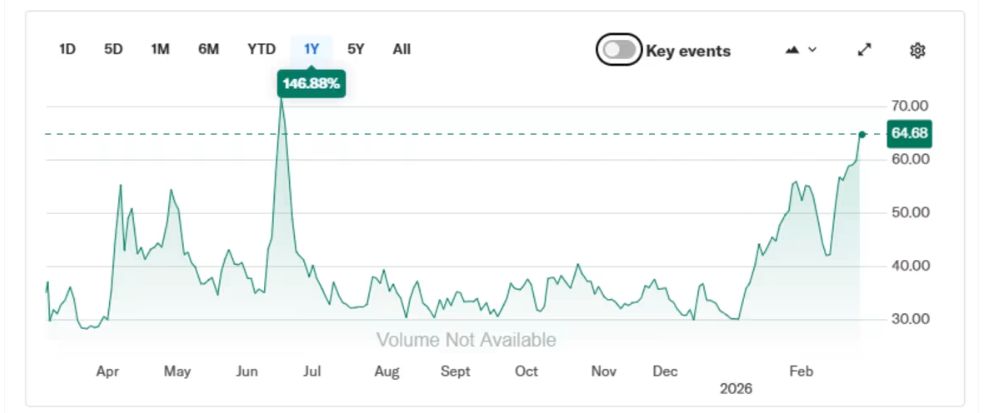Expand chart type dropdown chevron

tap(813, 50)
